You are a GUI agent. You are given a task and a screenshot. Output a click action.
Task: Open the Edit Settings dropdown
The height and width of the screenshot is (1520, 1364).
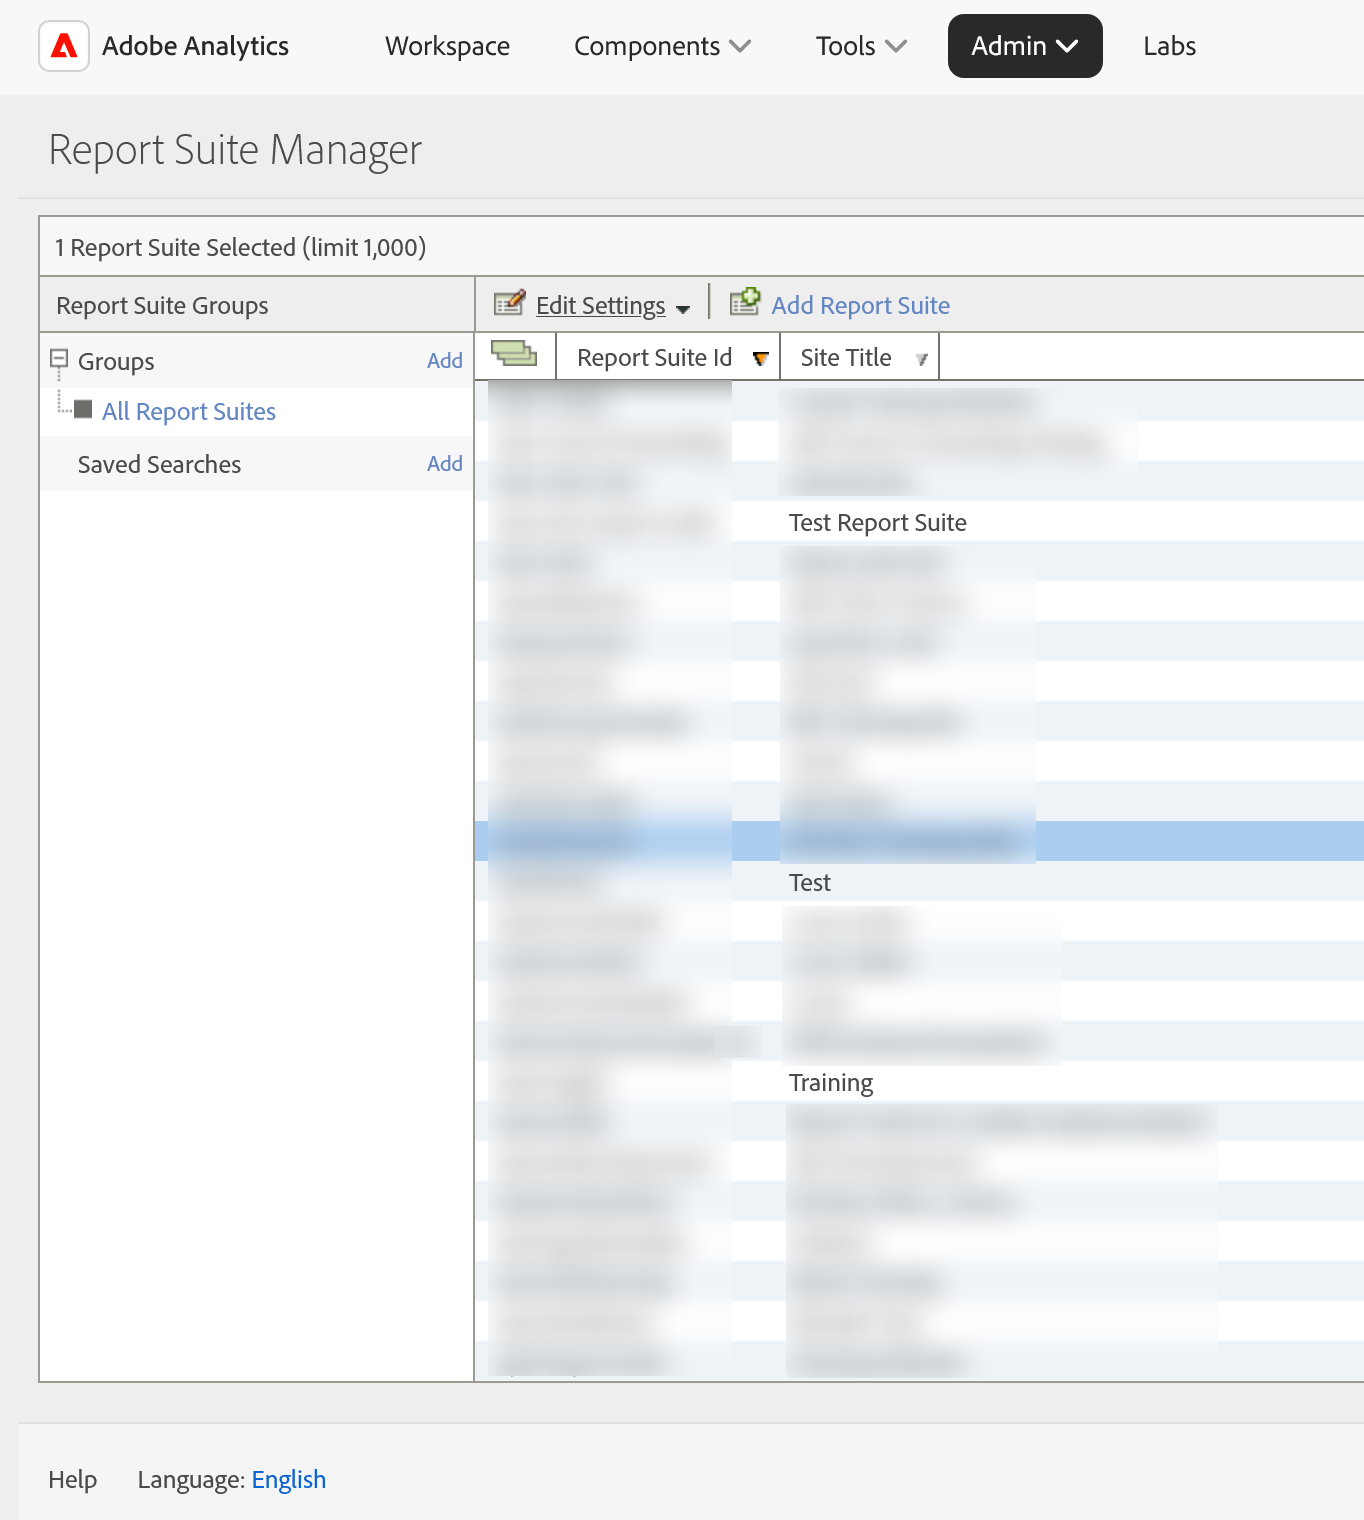coord(612,305)
